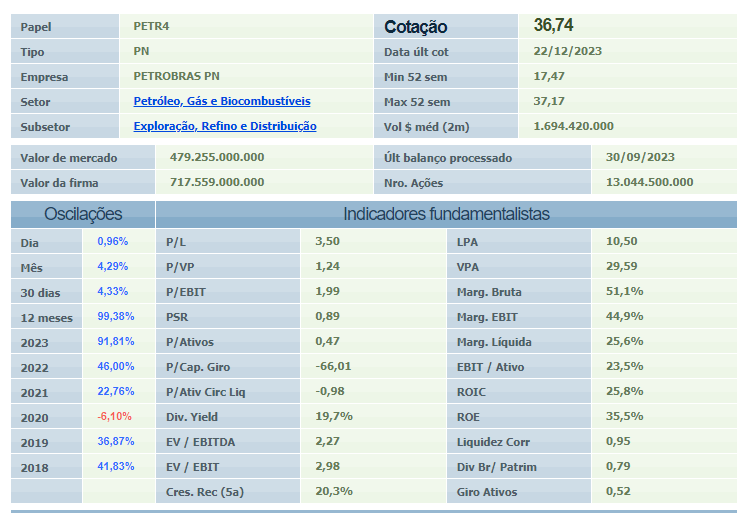Screen dimensions: 745x513
Task: Click the ROIC label
Action: tap(471, 392)
